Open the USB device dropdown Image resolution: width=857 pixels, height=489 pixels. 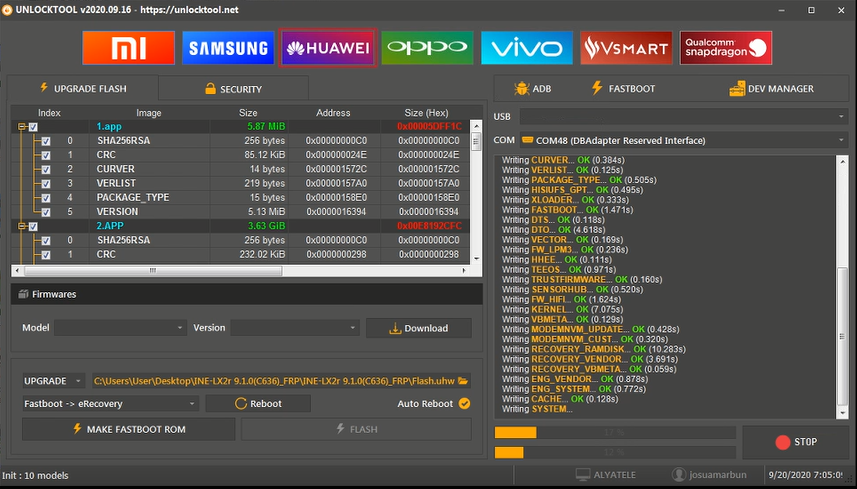pos(683,116)
